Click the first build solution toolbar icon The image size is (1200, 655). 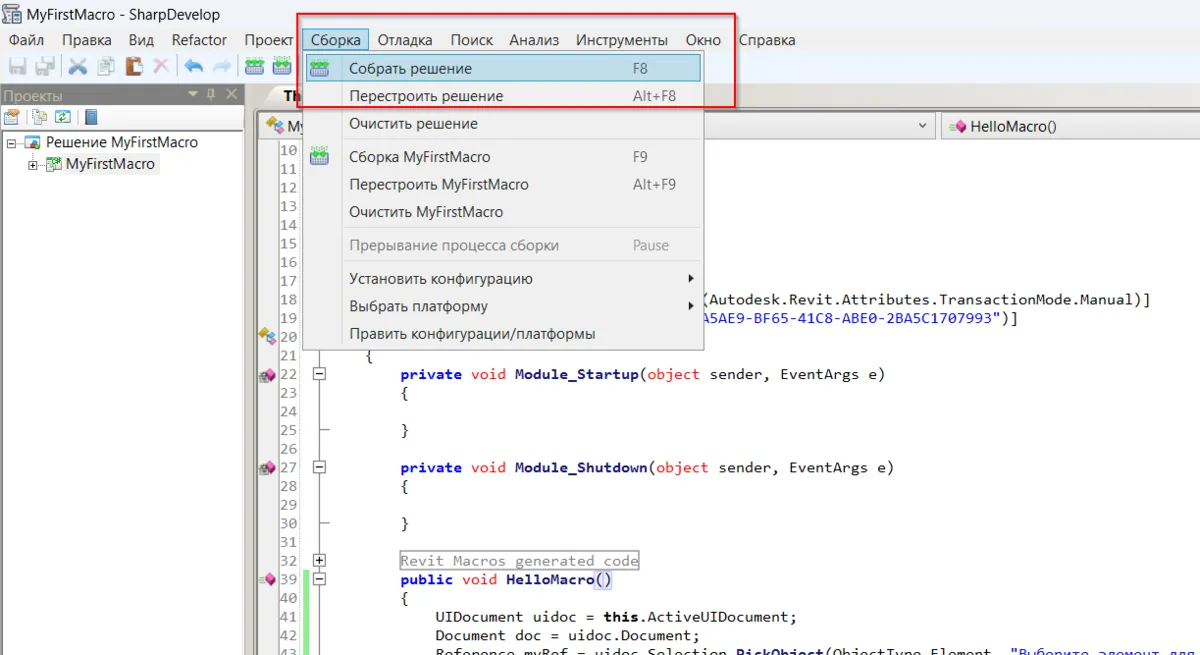pyautogui.click(x=255, y=67)
